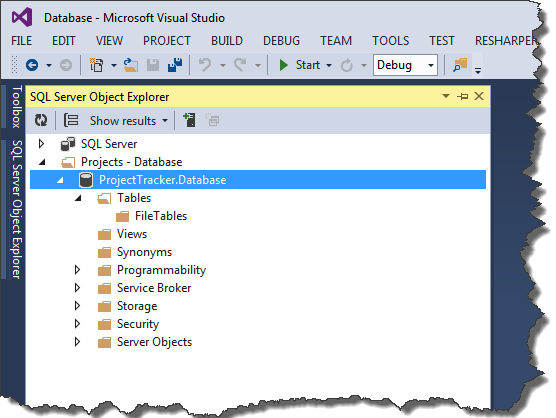
Task: Click the Open File folder icon
Action: click(131, 65)
